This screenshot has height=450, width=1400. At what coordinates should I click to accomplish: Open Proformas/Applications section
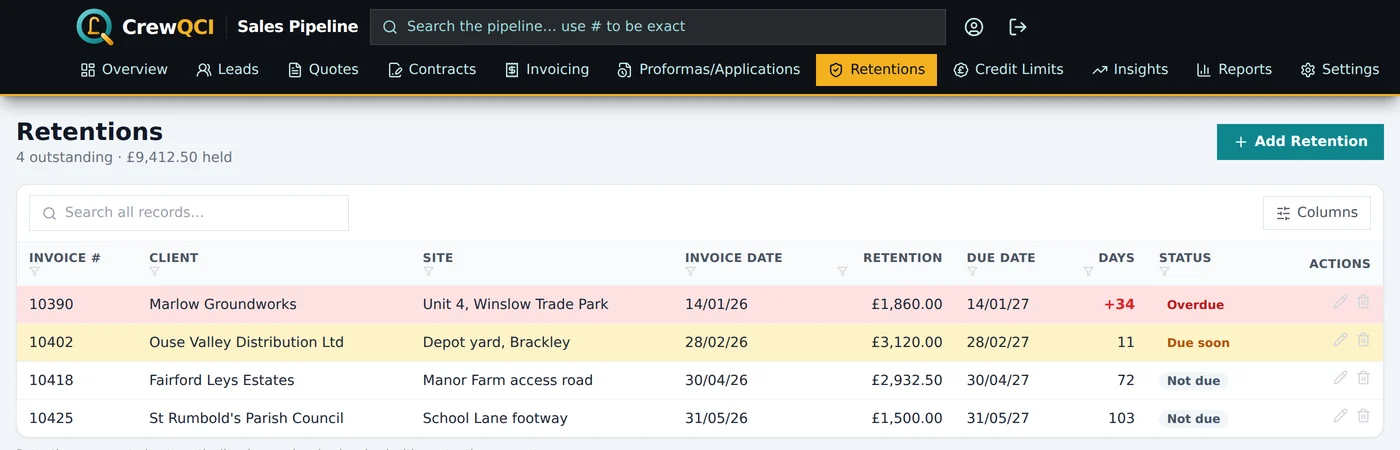click(x=709, y=70)
